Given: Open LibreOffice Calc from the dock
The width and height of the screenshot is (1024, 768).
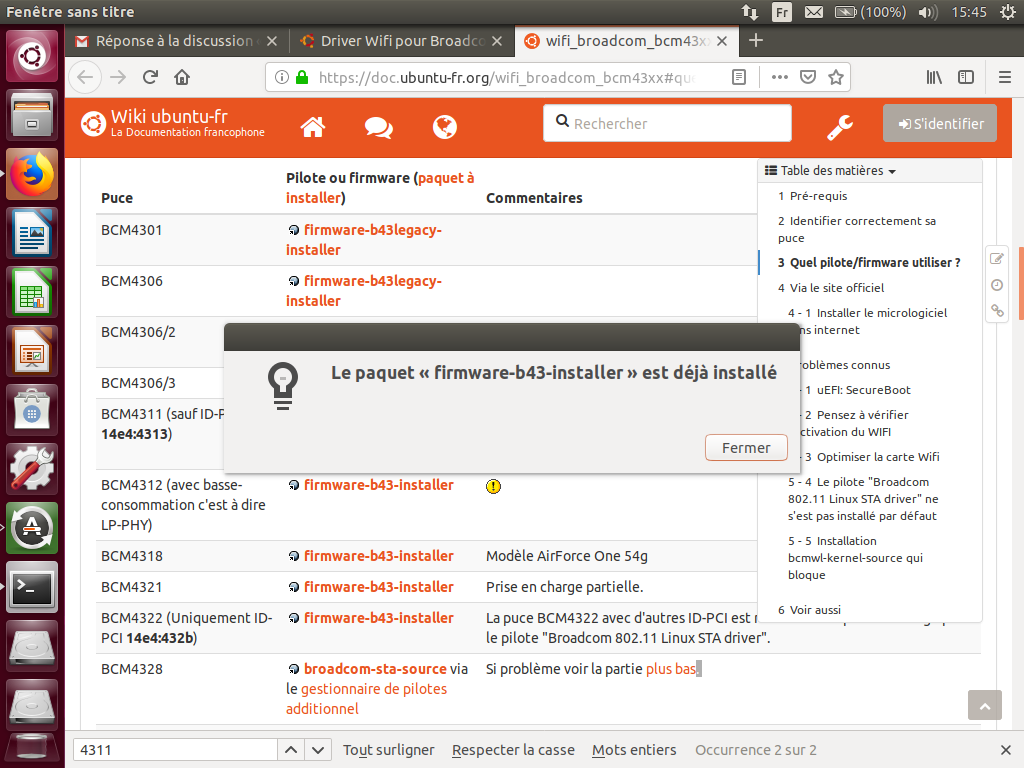Looking at the screenshot, I should point(32,292).
